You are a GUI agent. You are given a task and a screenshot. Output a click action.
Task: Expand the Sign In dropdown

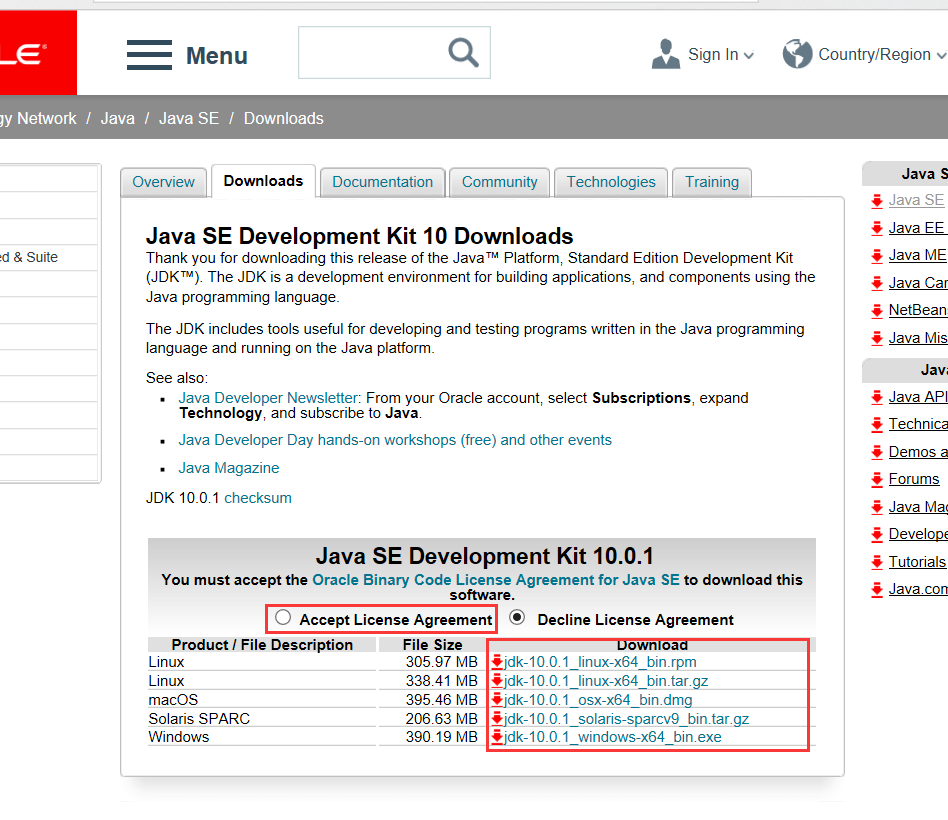pos(748,56)
